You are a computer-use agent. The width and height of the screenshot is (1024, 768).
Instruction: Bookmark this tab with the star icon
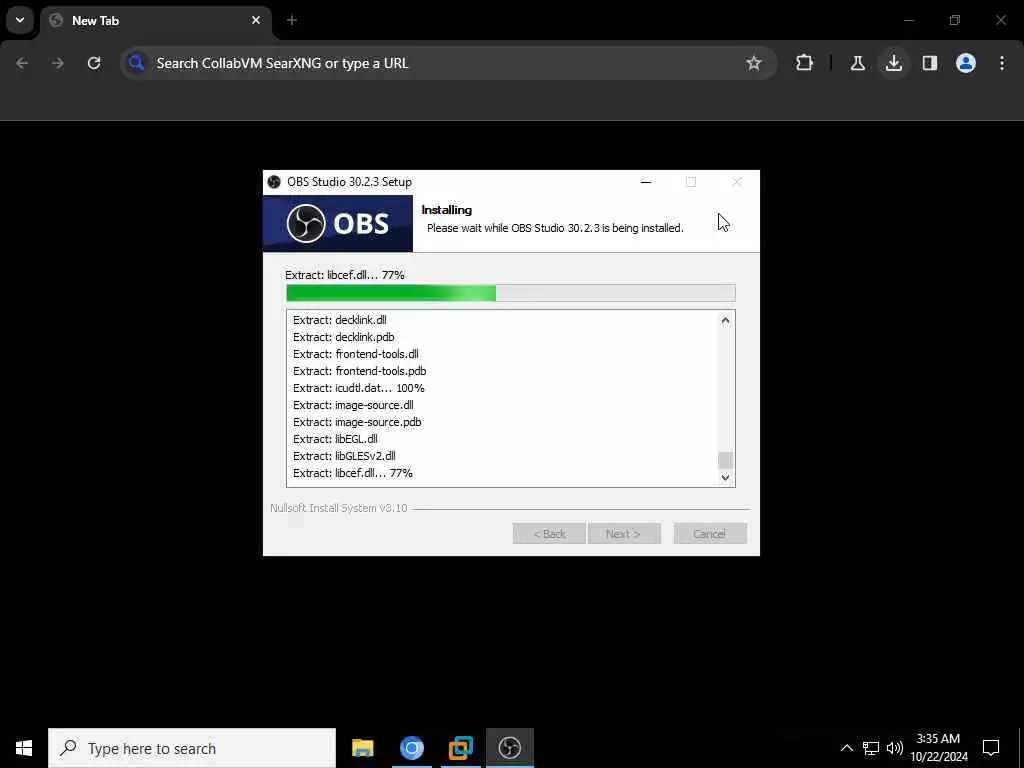click(754, 63)
